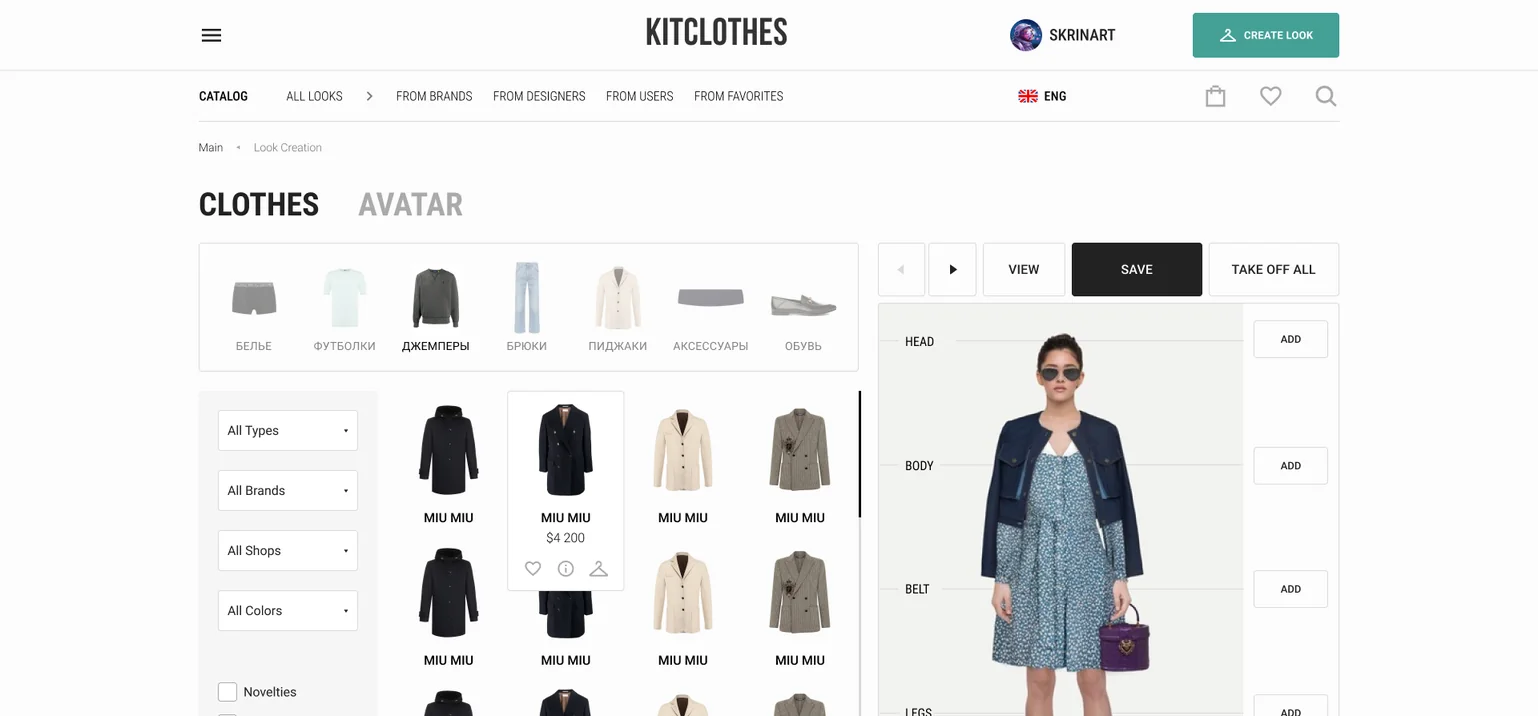Click Add button for Head
This screenshot has height=716, width=1538.
[x=1291, y=339]
